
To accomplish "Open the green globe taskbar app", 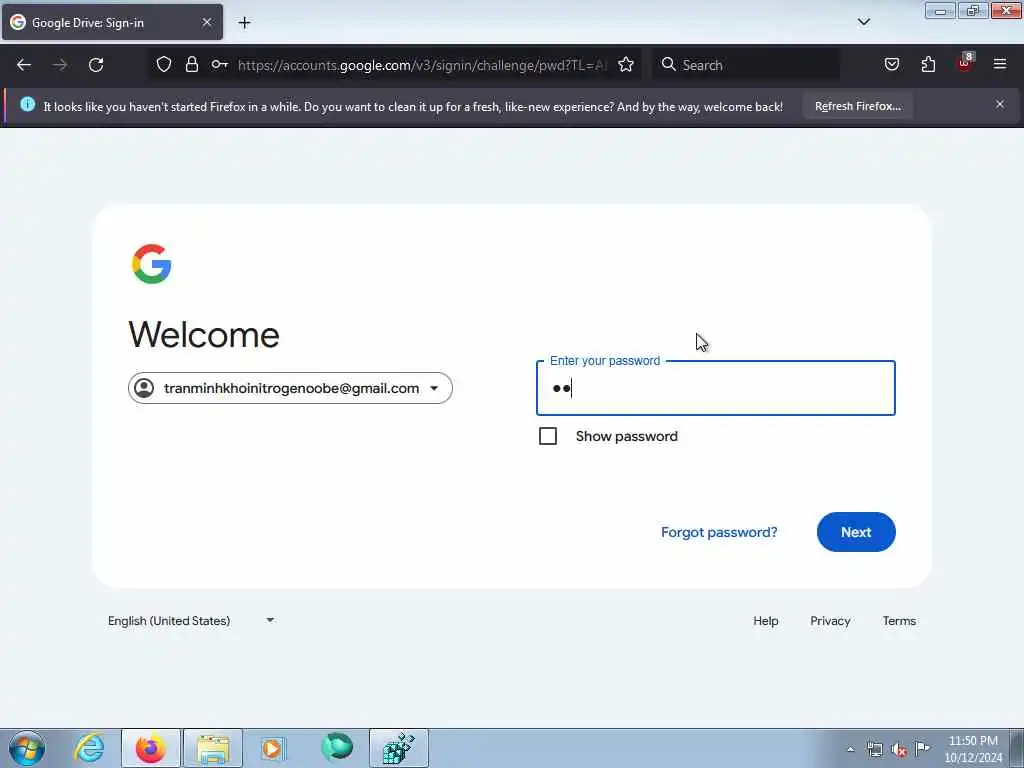I will coord(337,748).
